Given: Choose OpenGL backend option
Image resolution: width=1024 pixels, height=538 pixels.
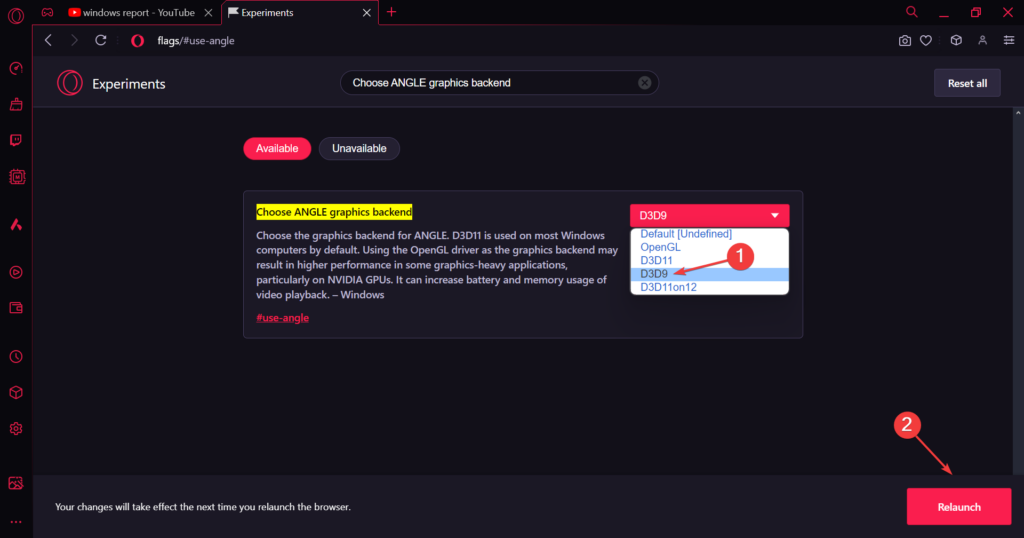Looking at the screenshot, I should pyautogui.click(x=709, y=247).
